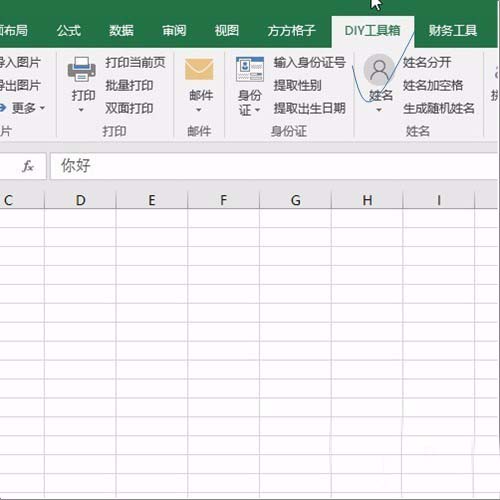
Task: Switch to the 审阅 tab
Action: pos(174,31)
